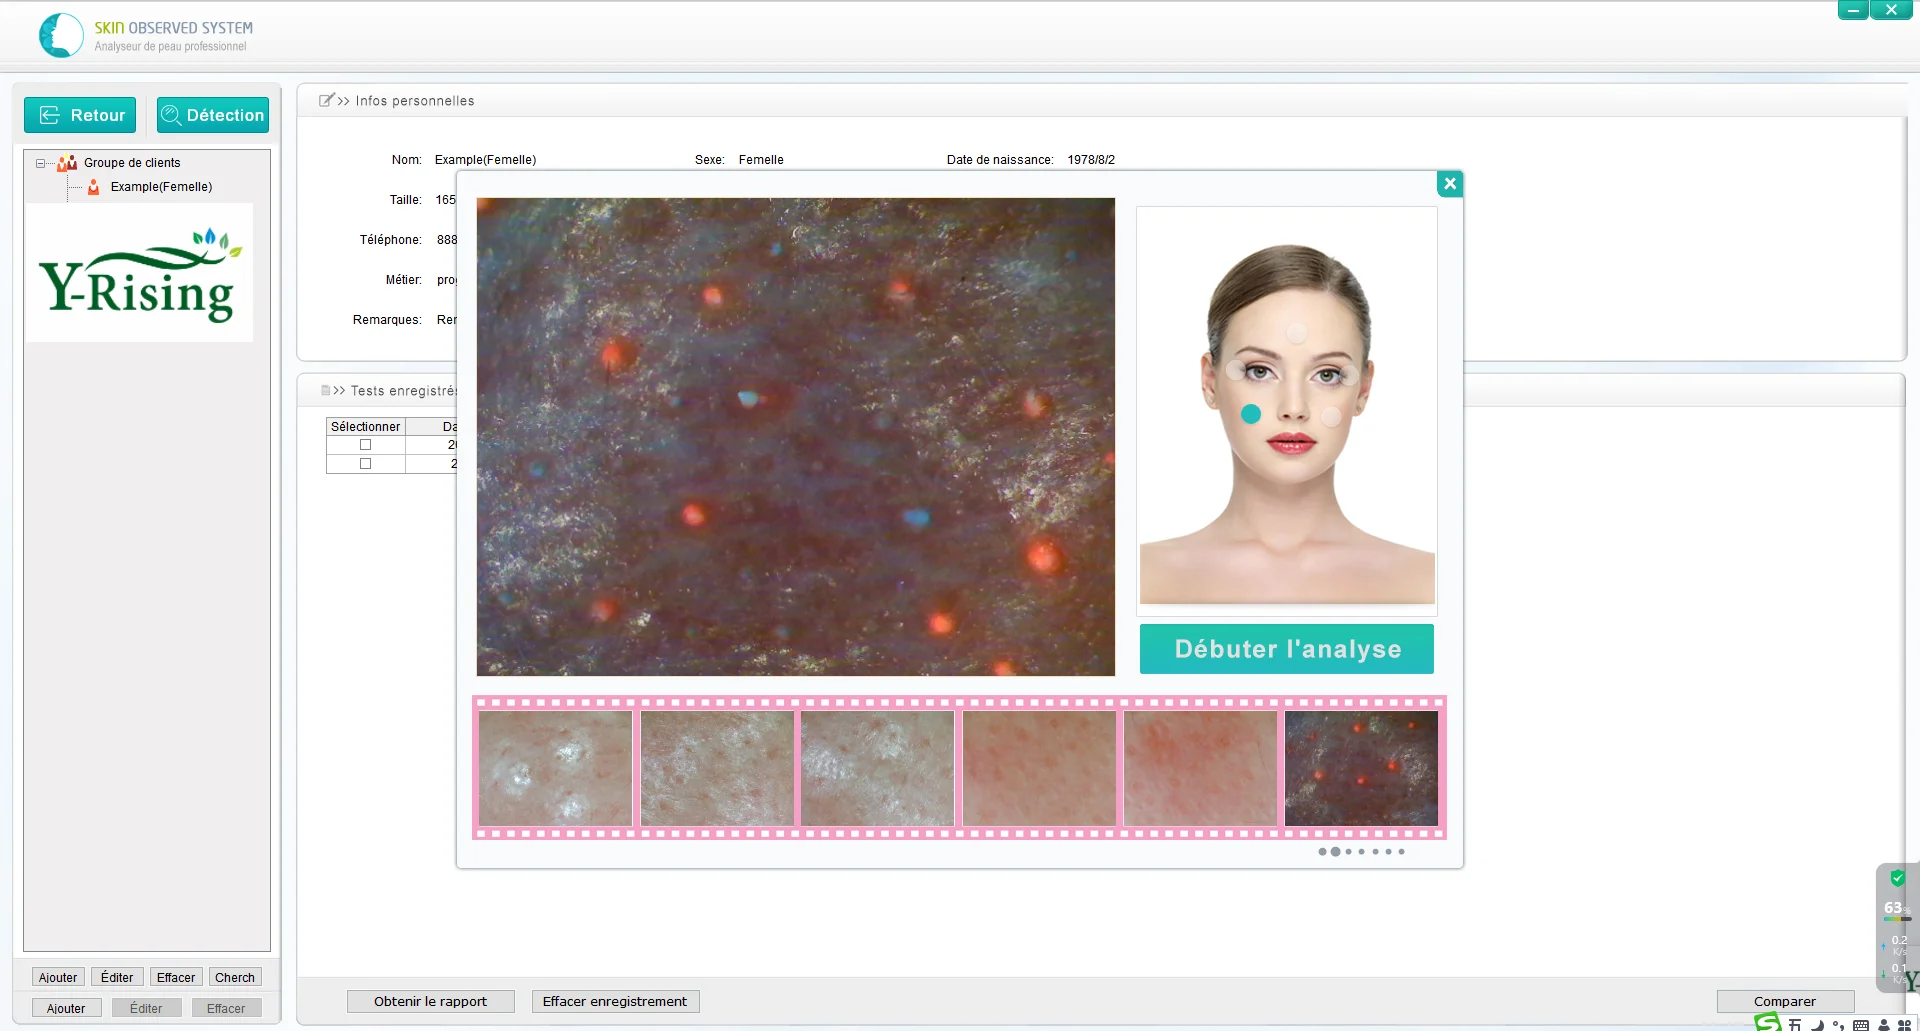Select Example(Femelle) in client tree

tap(161, 187)
